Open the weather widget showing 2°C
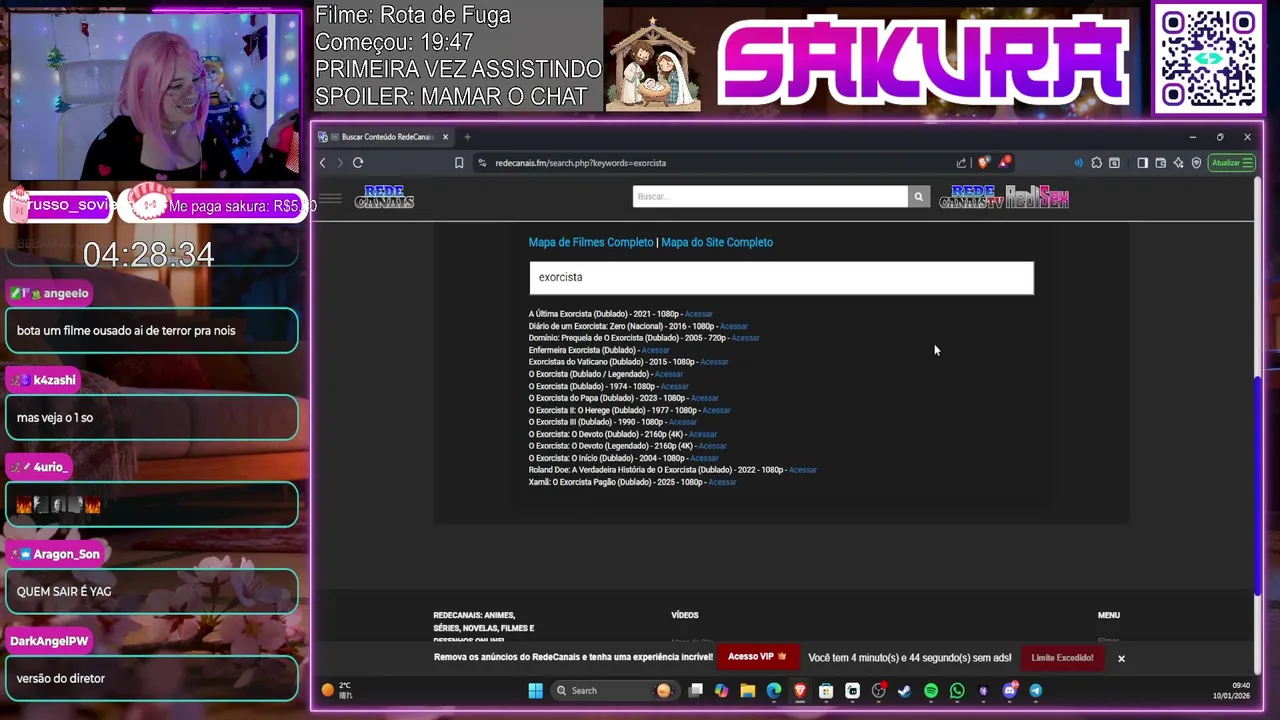Image resolution: width=1280 pixels, height=720 pixels. pyautogui.click(x=337, y=690)
